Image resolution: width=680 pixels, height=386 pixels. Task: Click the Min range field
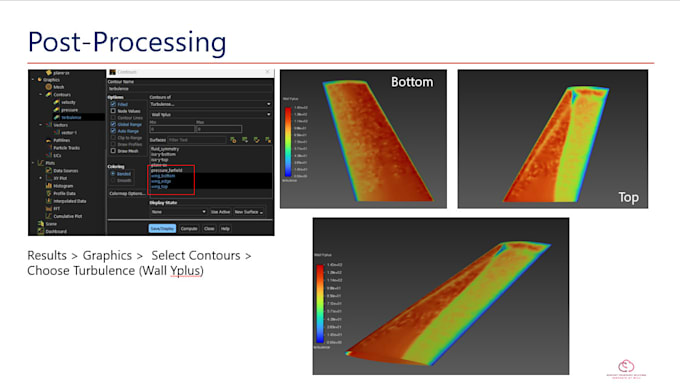(x=172, y=129)
